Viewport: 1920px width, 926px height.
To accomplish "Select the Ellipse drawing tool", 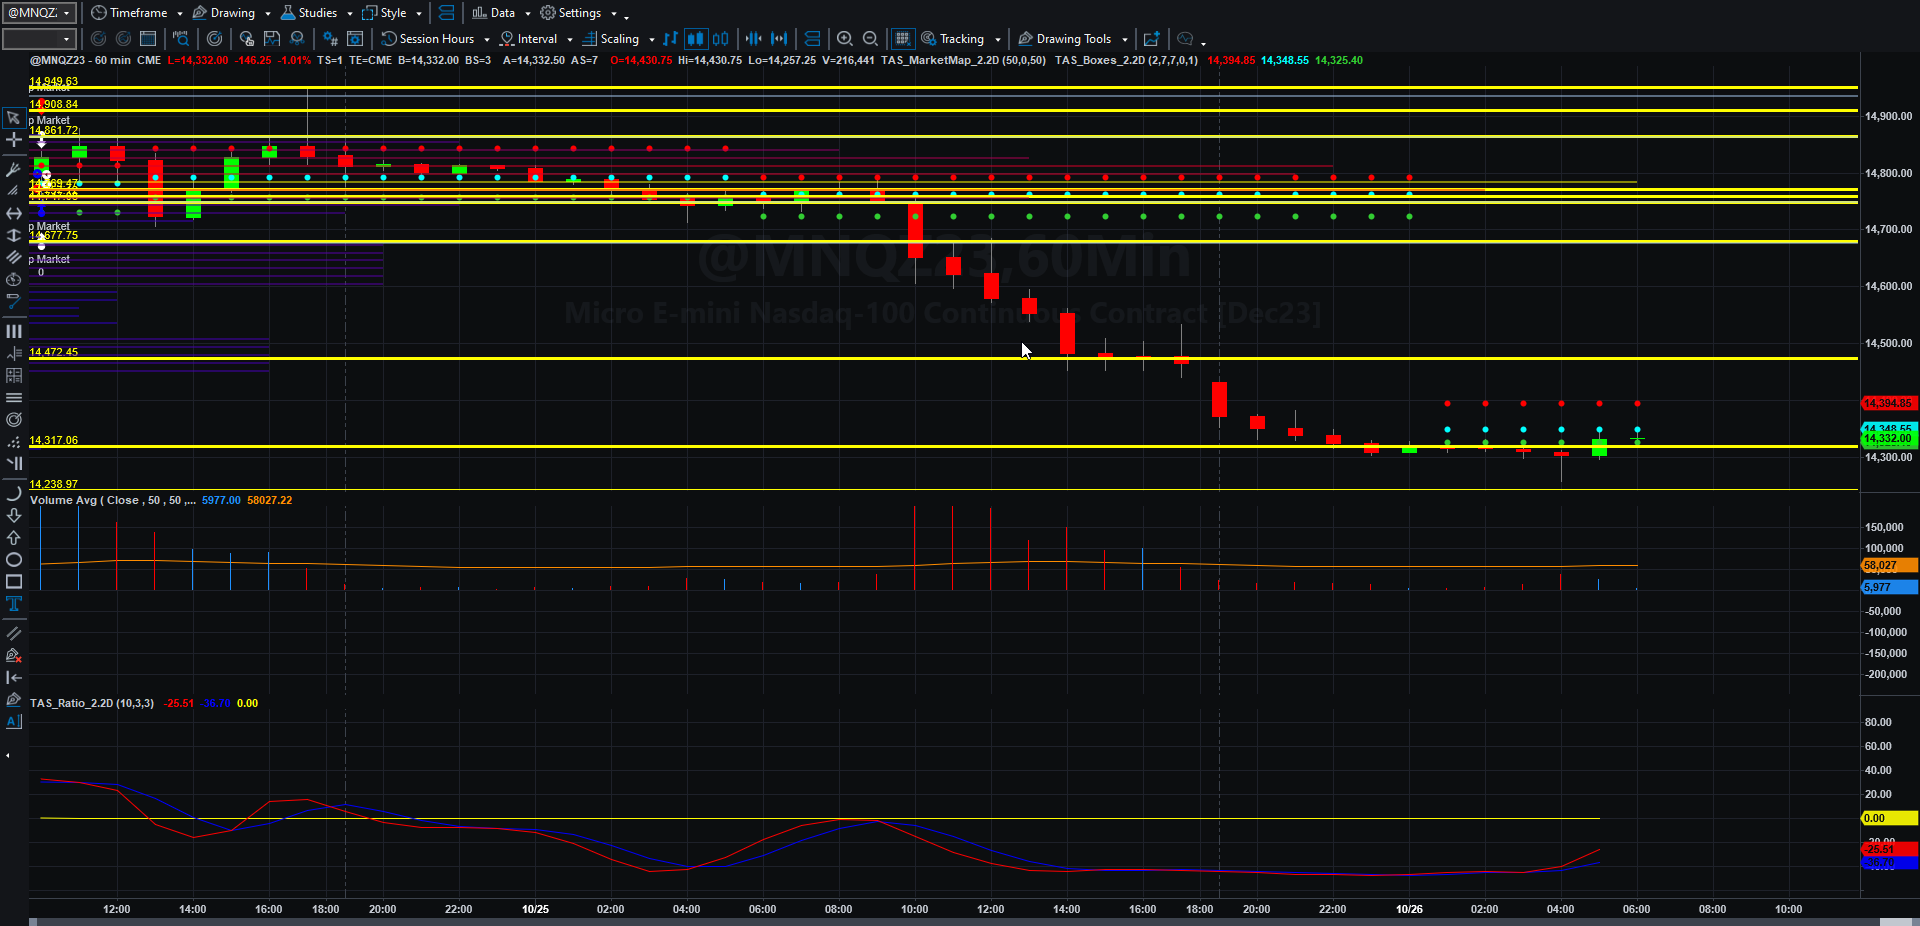I will 14,559.
